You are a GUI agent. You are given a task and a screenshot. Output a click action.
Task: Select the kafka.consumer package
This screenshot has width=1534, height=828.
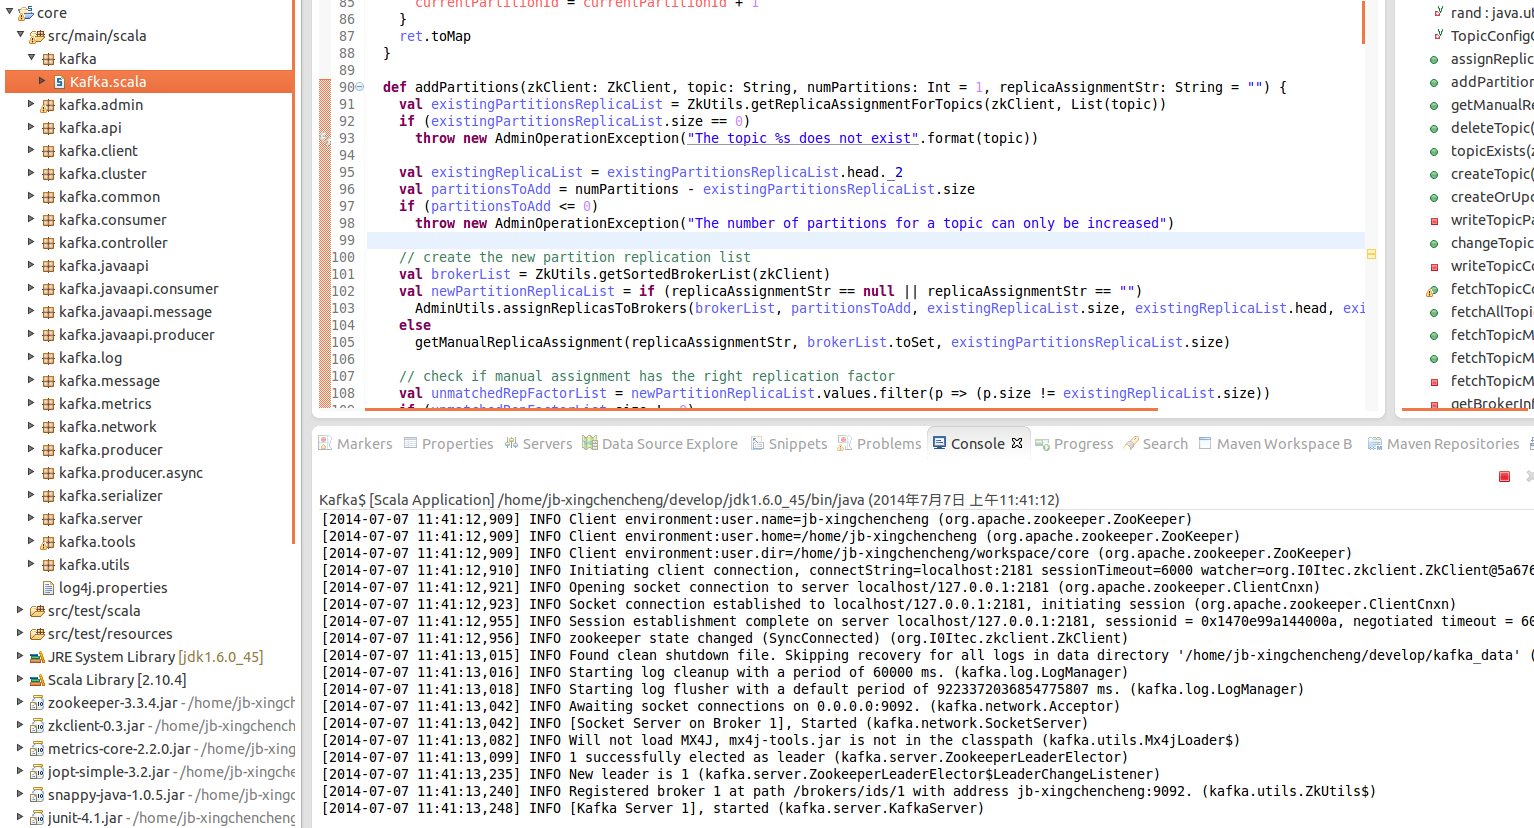click(113, 219)
